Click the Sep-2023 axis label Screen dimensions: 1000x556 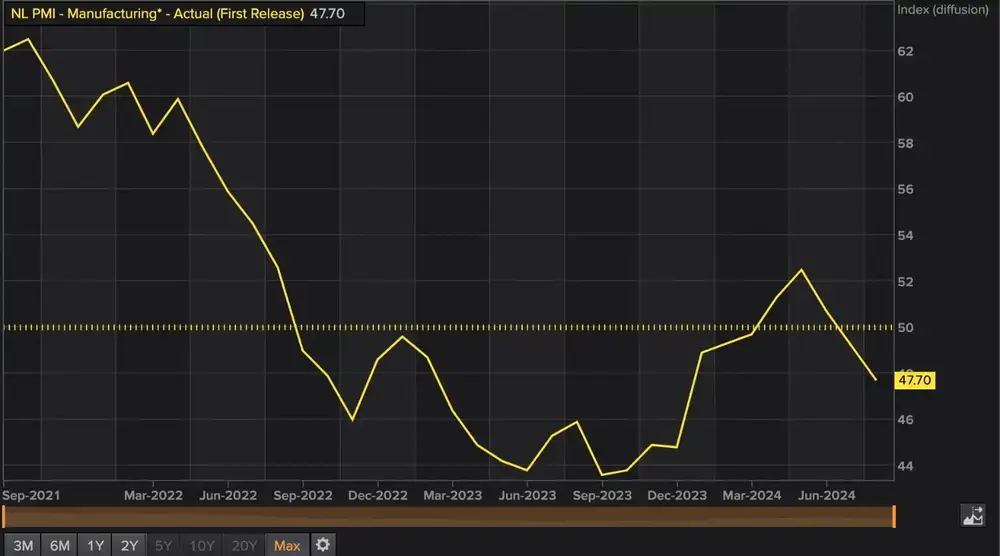tap(602, 495)
